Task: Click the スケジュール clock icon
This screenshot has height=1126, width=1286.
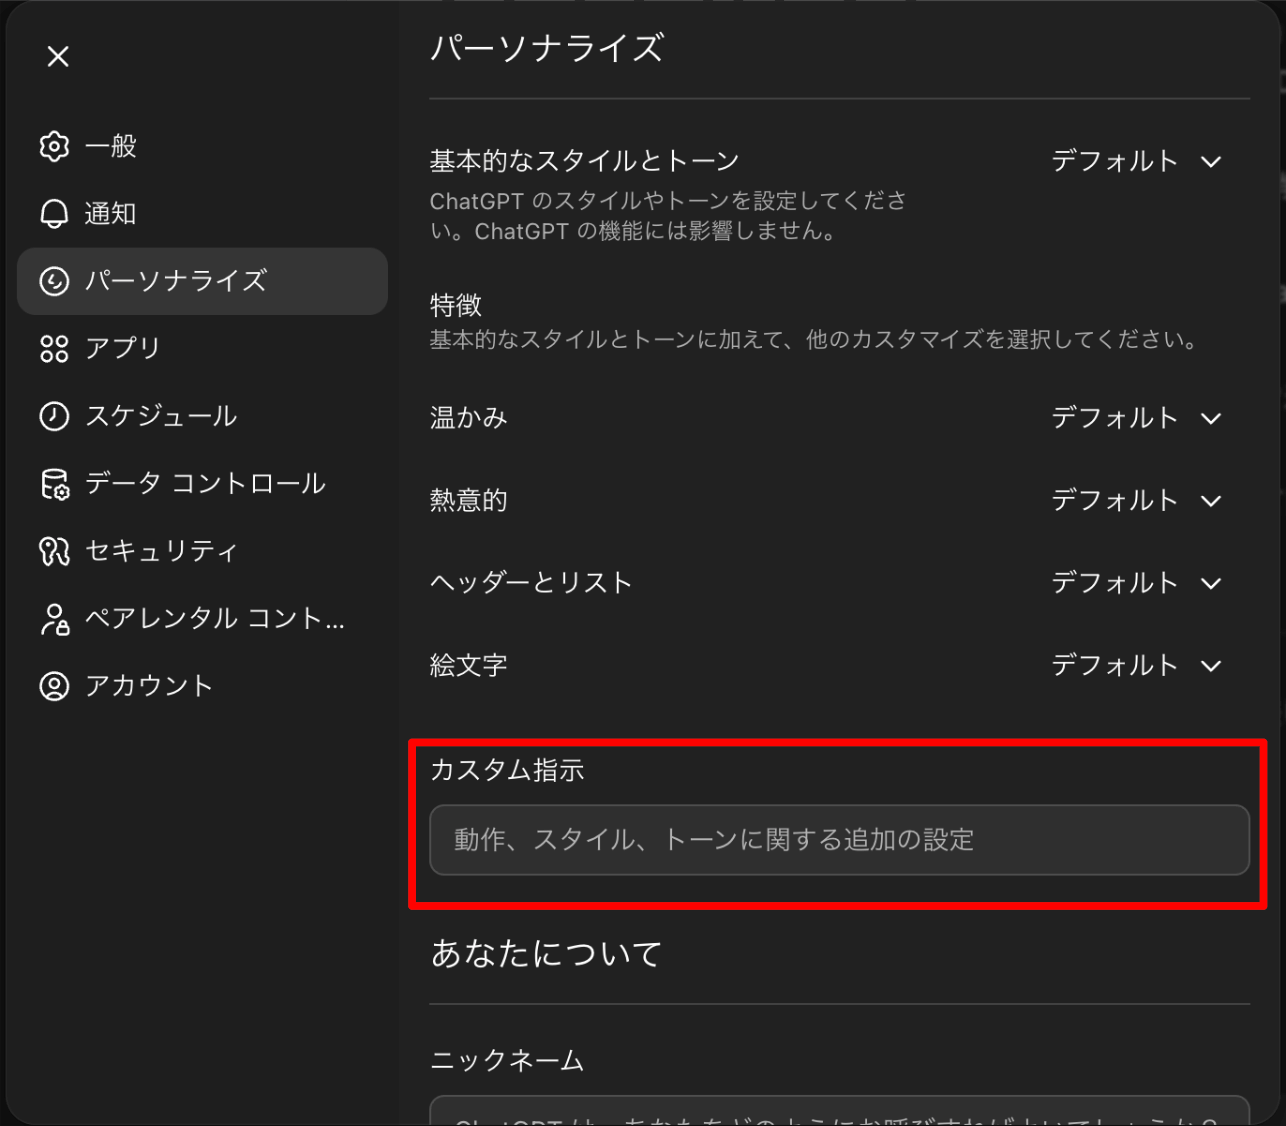Action: 54,416
